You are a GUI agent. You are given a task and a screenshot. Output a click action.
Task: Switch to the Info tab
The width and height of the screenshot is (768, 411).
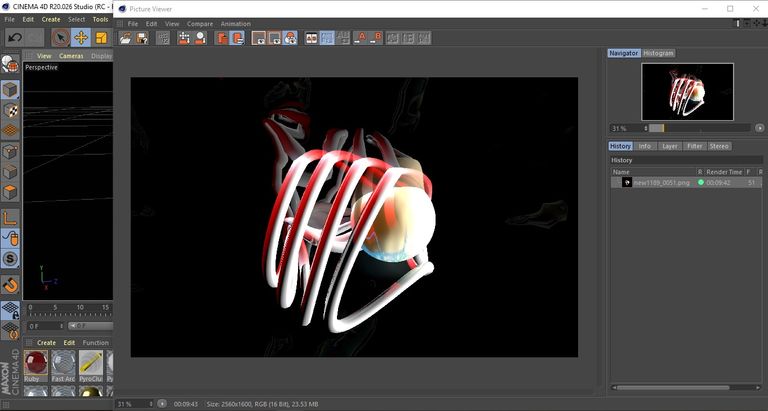(645, 146)
